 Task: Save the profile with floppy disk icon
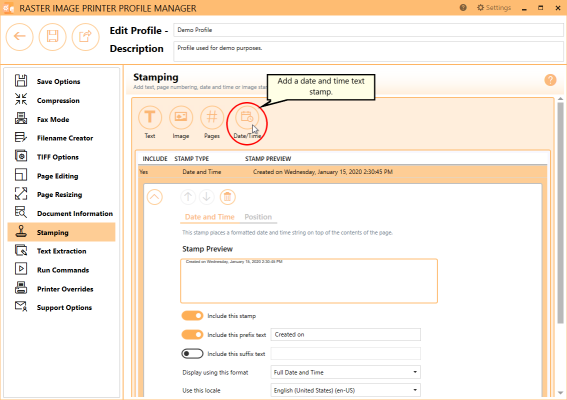(52, 37)
